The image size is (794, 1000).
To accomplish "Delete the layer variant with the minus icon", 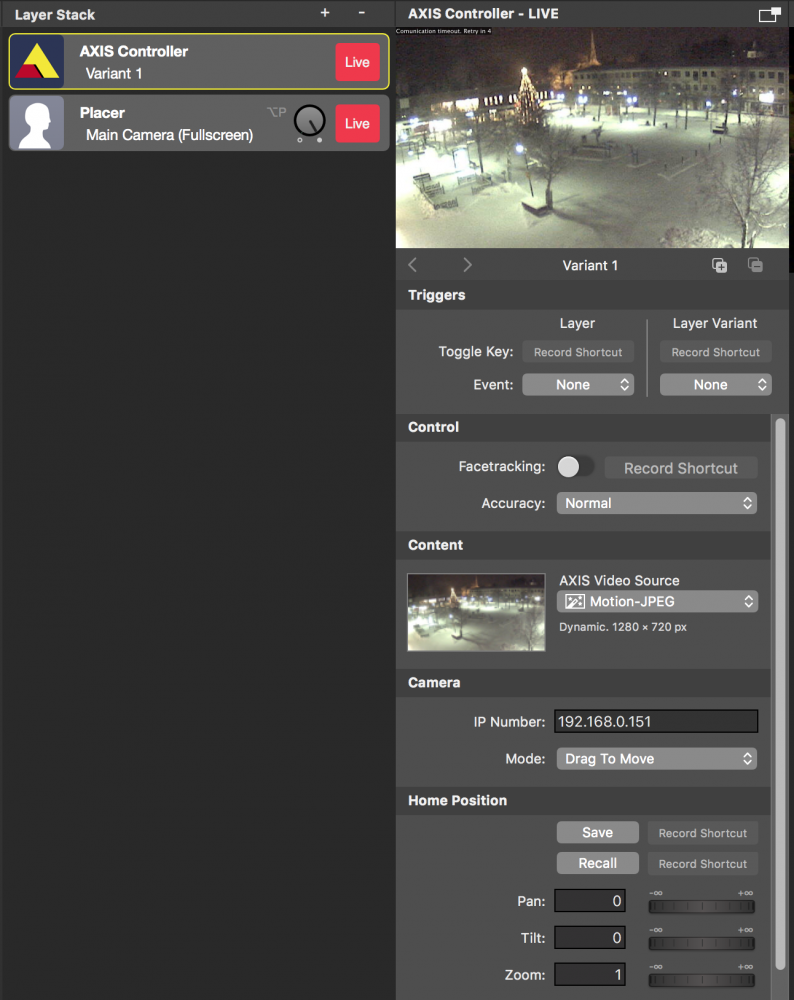I will 755,265.
